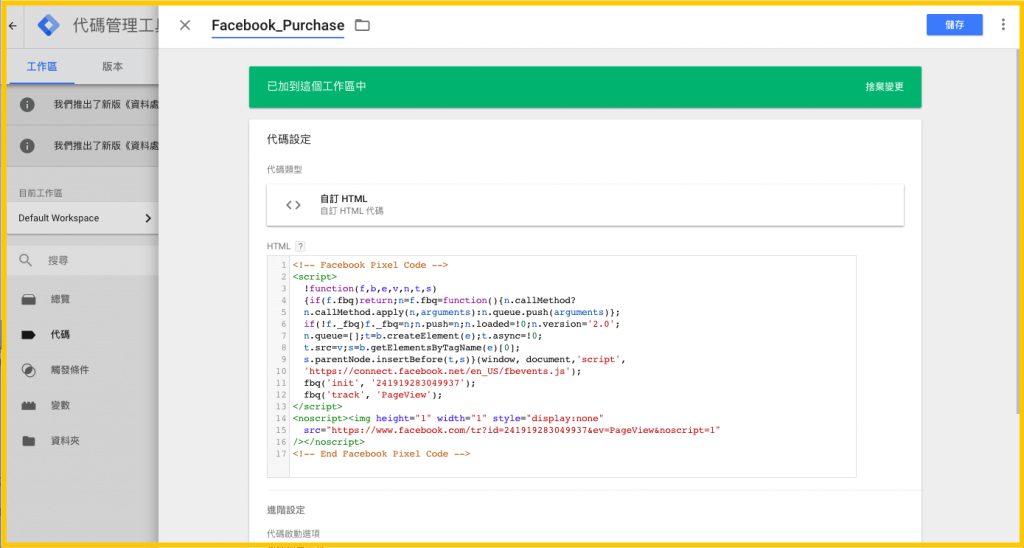Screen dimensions: 1024x548
Task: Click the 目前工作區 label
Action: tap(40, 193)
